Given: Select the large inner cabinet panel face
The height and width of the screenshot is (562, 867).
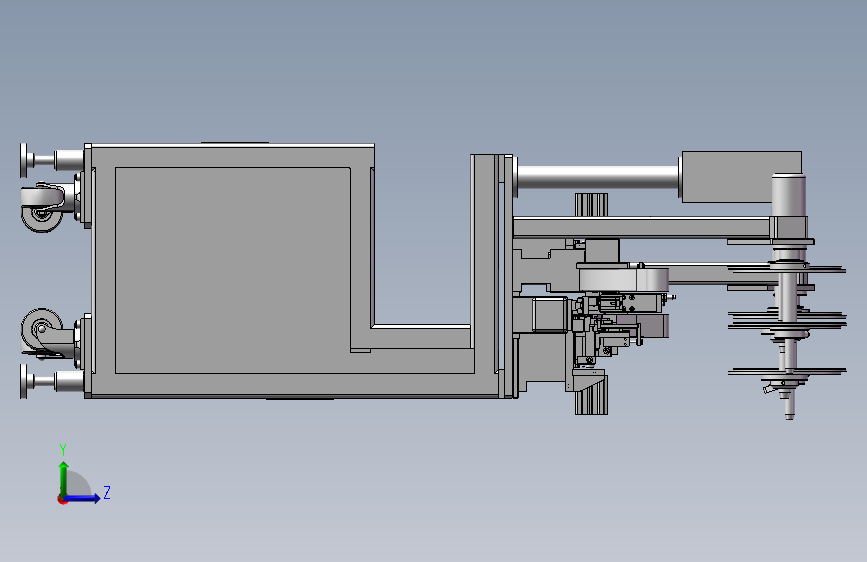Looking at the screenshot, I should pos(232,270).
